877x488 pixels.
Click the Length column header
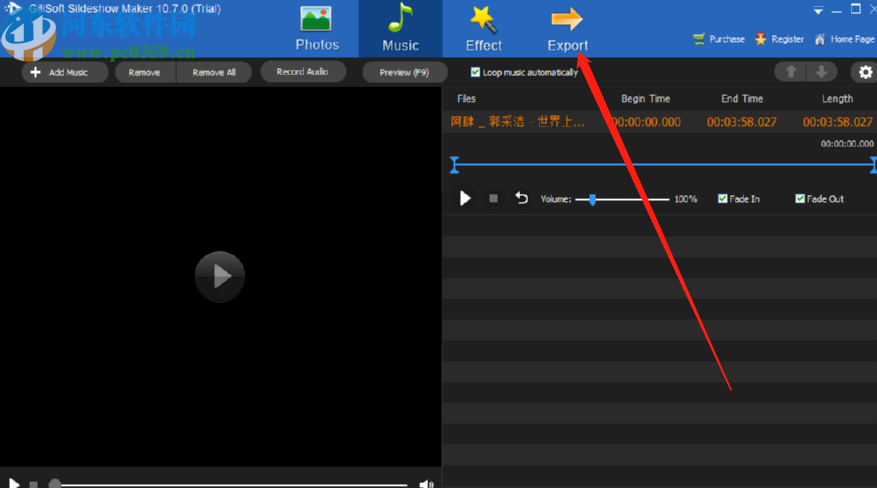(x=837, y=99)
